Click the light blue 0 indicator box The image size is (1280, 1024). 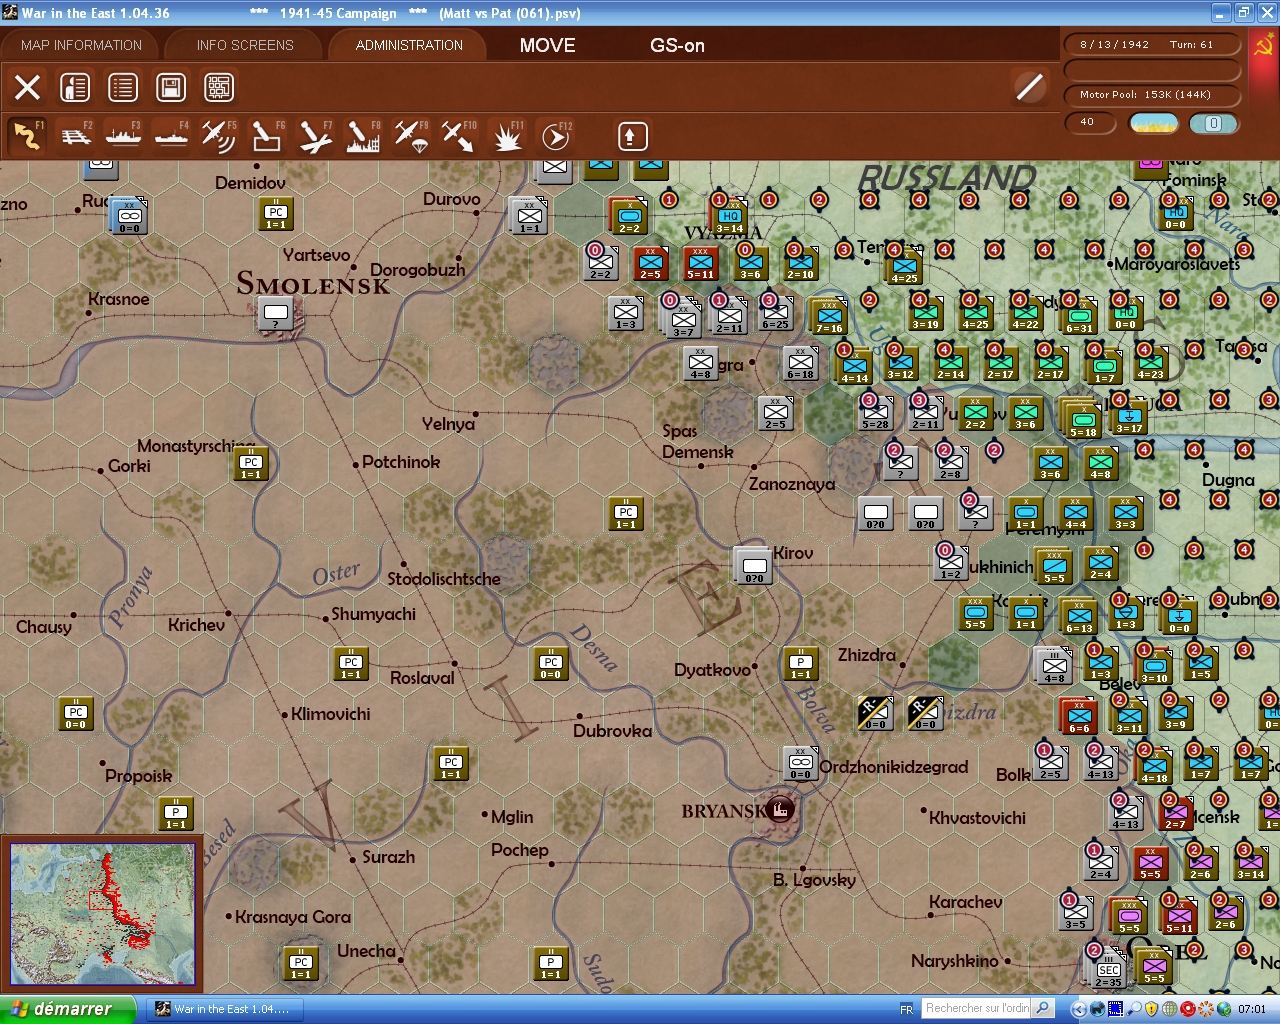[1213, 123]
